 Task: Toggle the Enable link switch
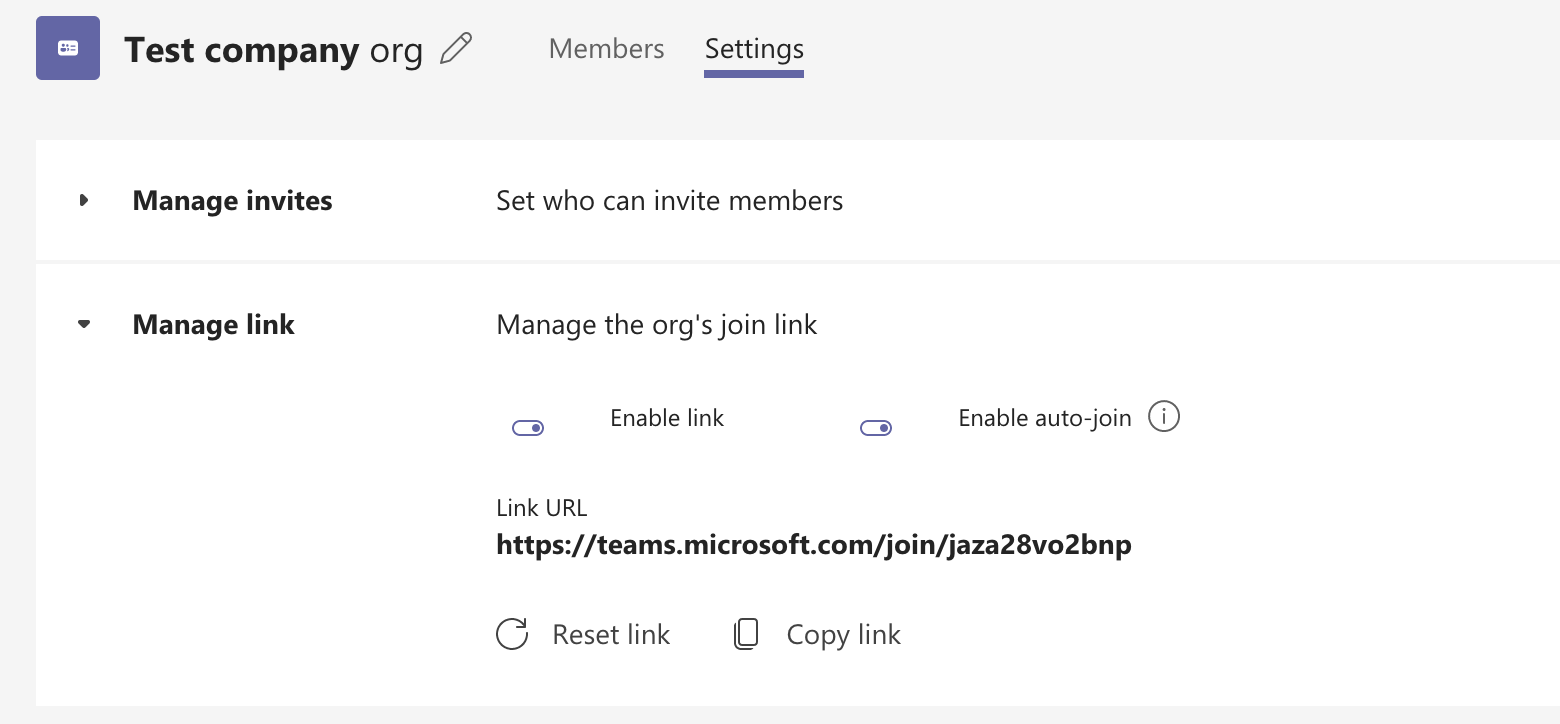coord(528,428)
